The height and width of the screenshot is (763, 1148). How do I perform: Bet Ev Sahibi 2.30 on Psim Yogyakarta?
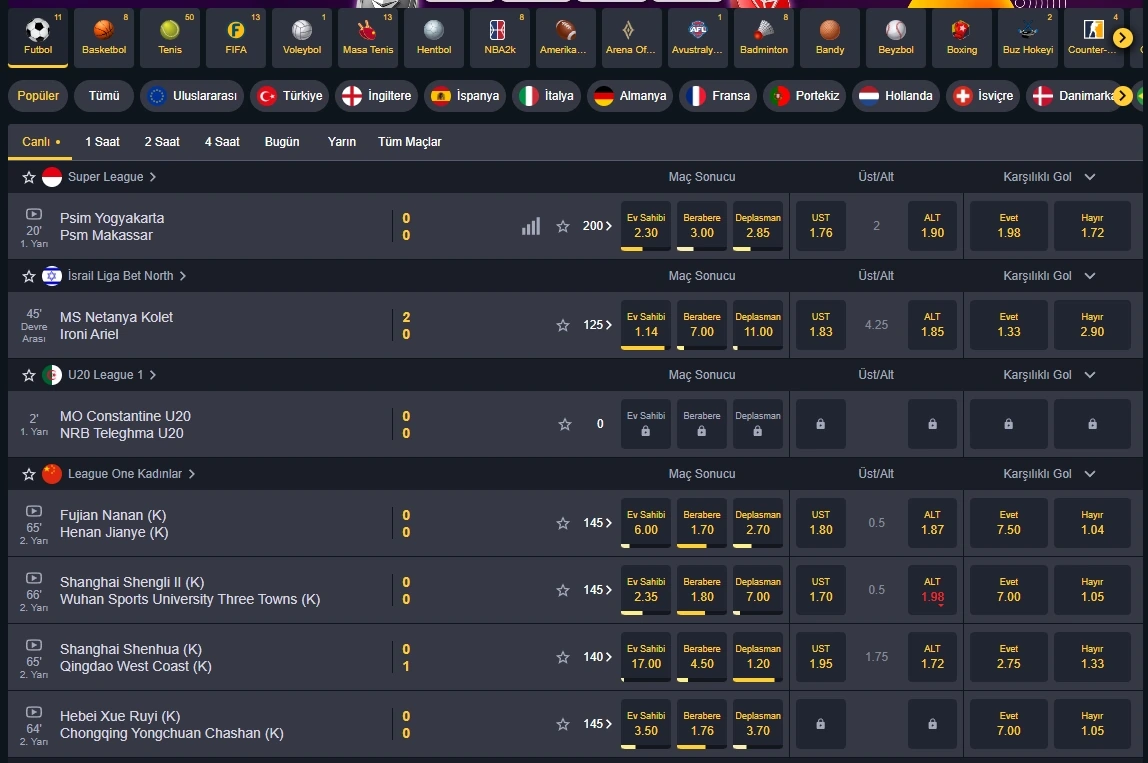(646, 226)
